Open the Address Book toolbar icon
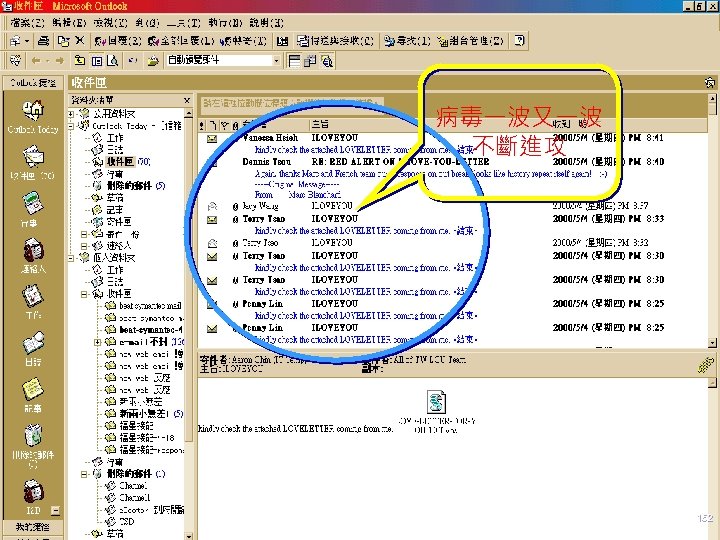The width and height of the screenshot is (720, 540). coord(282,41)
